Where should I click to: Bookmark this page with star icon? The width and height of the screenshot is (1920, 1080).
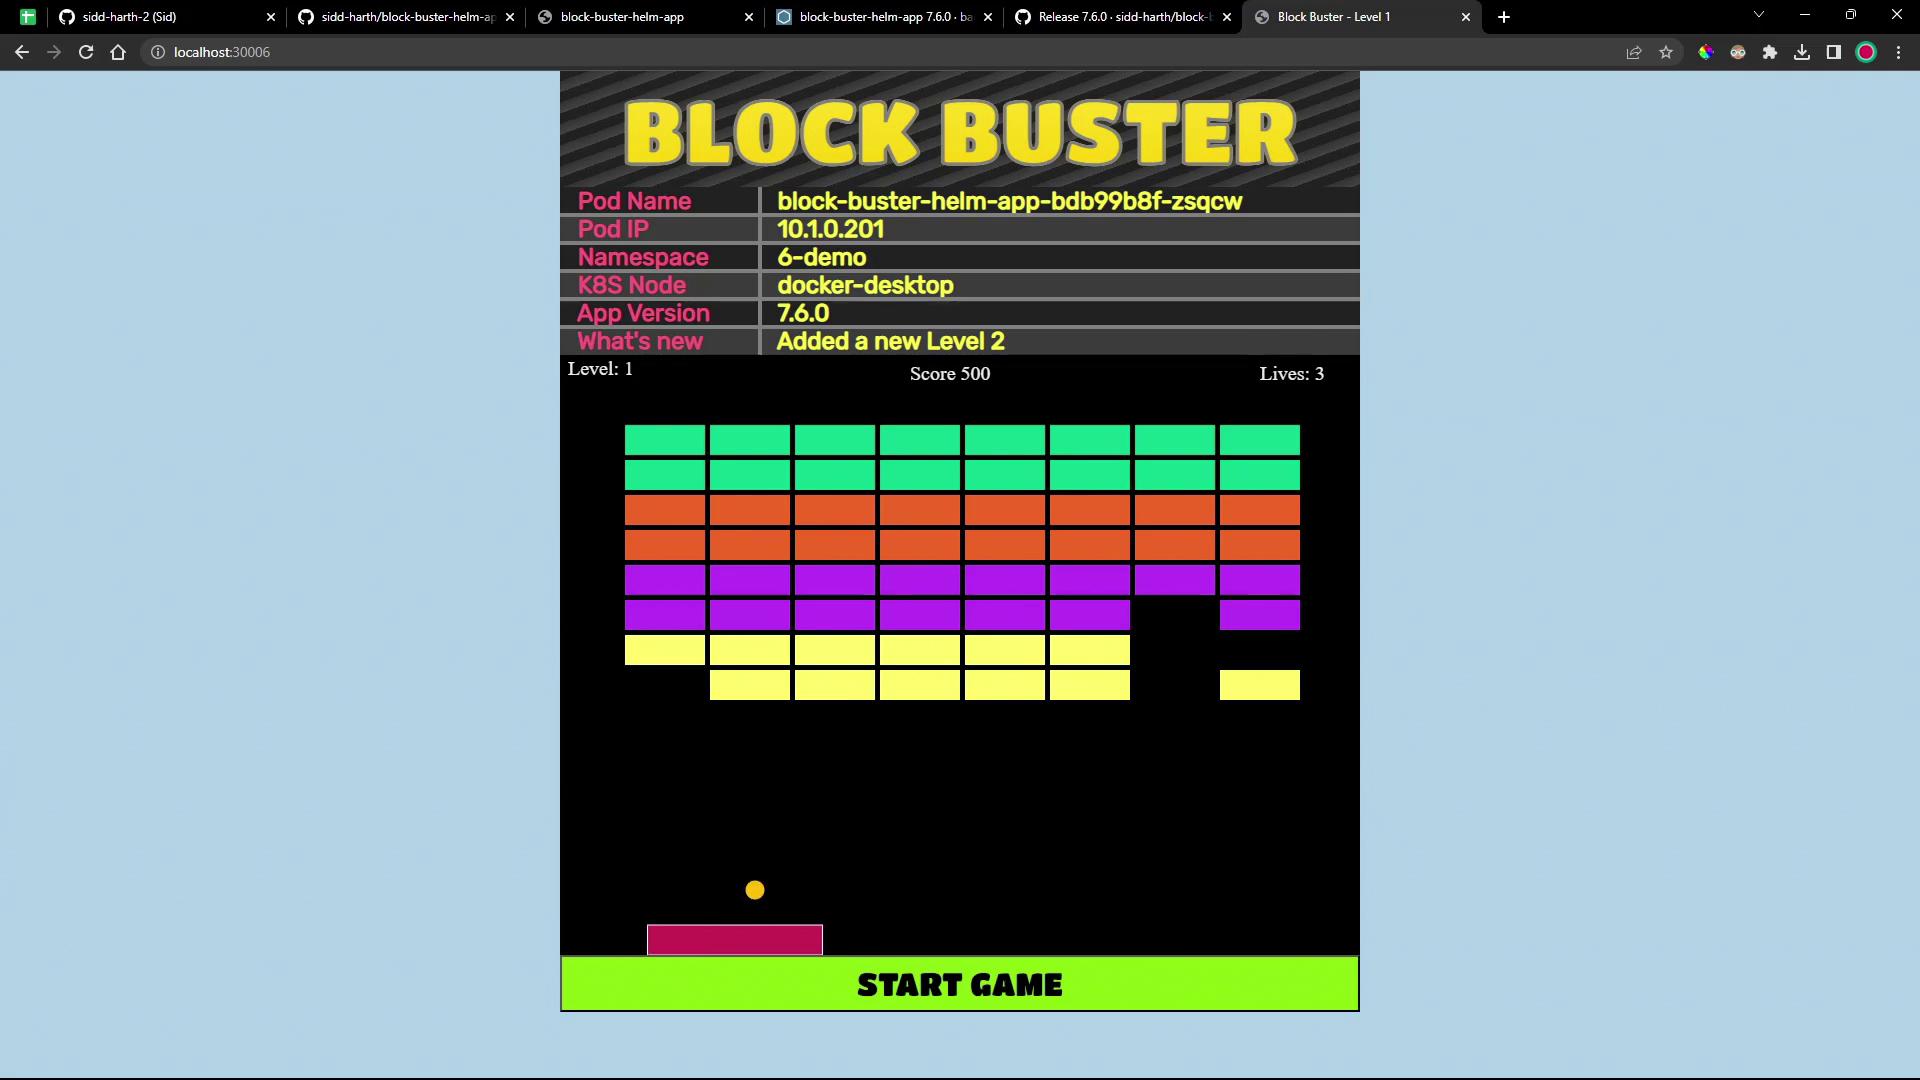pos(1666,52)
